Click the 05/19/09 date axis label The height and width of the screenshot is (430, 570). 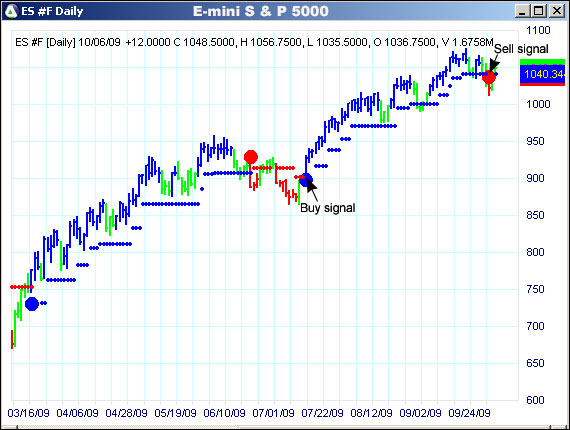click(176, 413)
